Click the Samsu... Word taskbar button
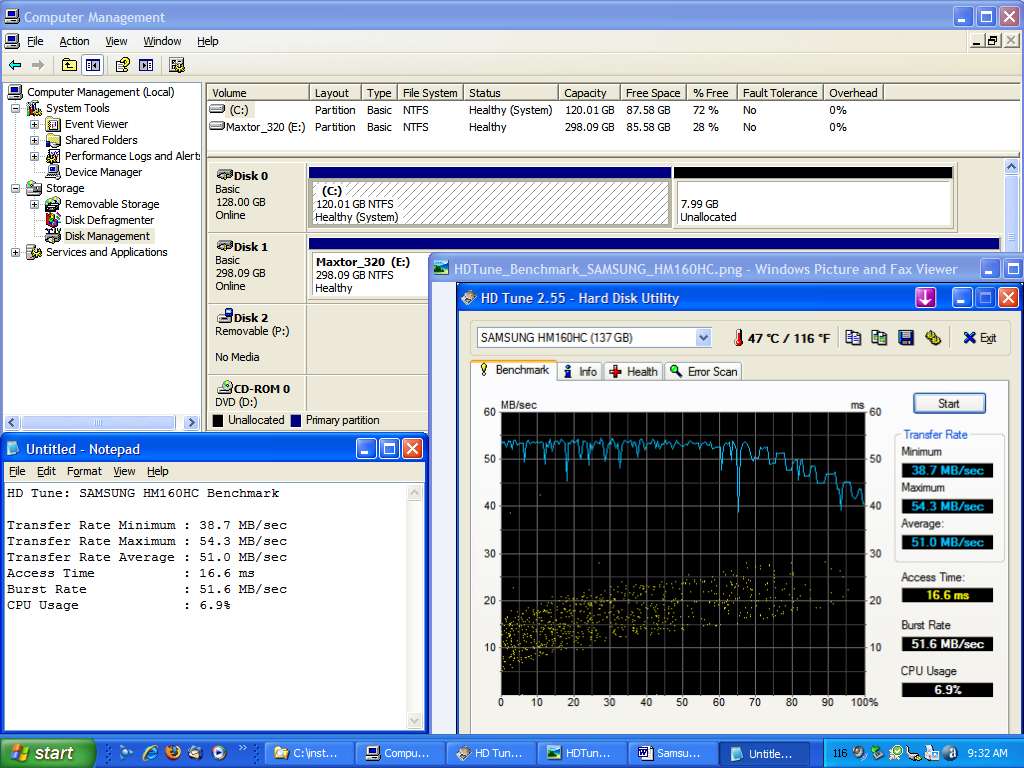Image resolution: width=1024 pixels, height=768 pixels. pyautogui.click(x=673, y=753)
